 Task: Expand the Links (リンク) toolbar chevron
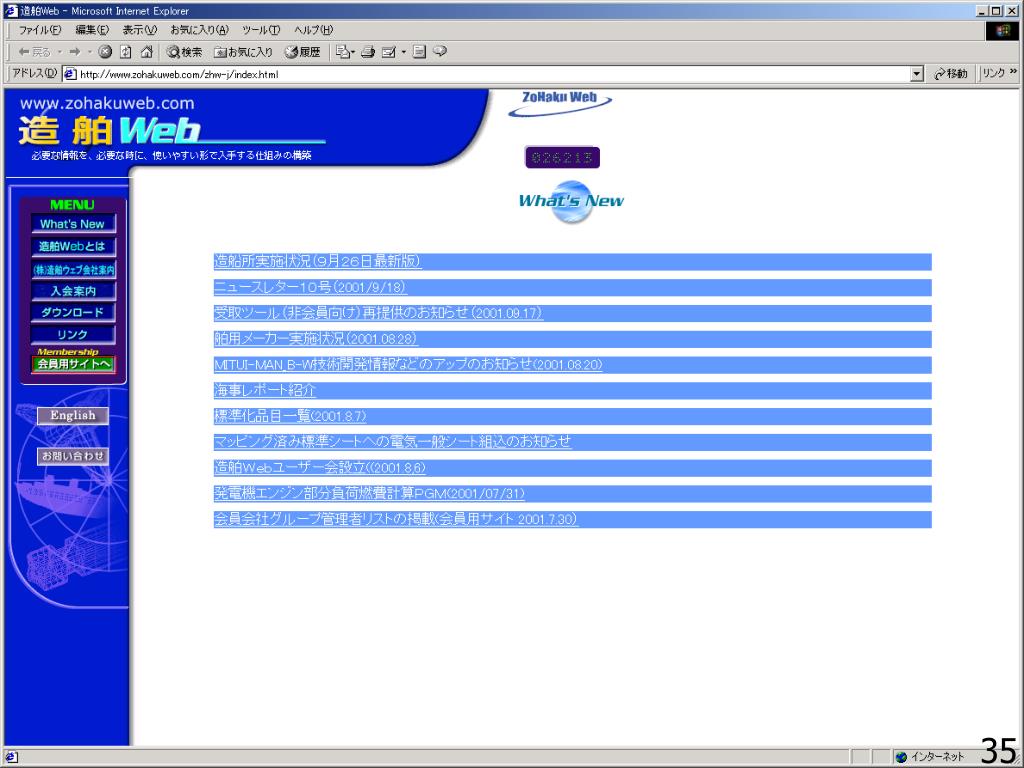point(1014,71)
